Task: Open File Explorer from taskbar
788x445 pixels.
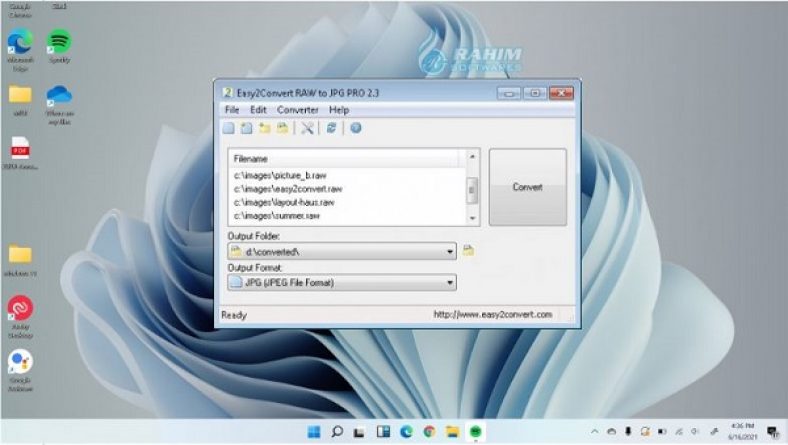Action: pos(452,431)
